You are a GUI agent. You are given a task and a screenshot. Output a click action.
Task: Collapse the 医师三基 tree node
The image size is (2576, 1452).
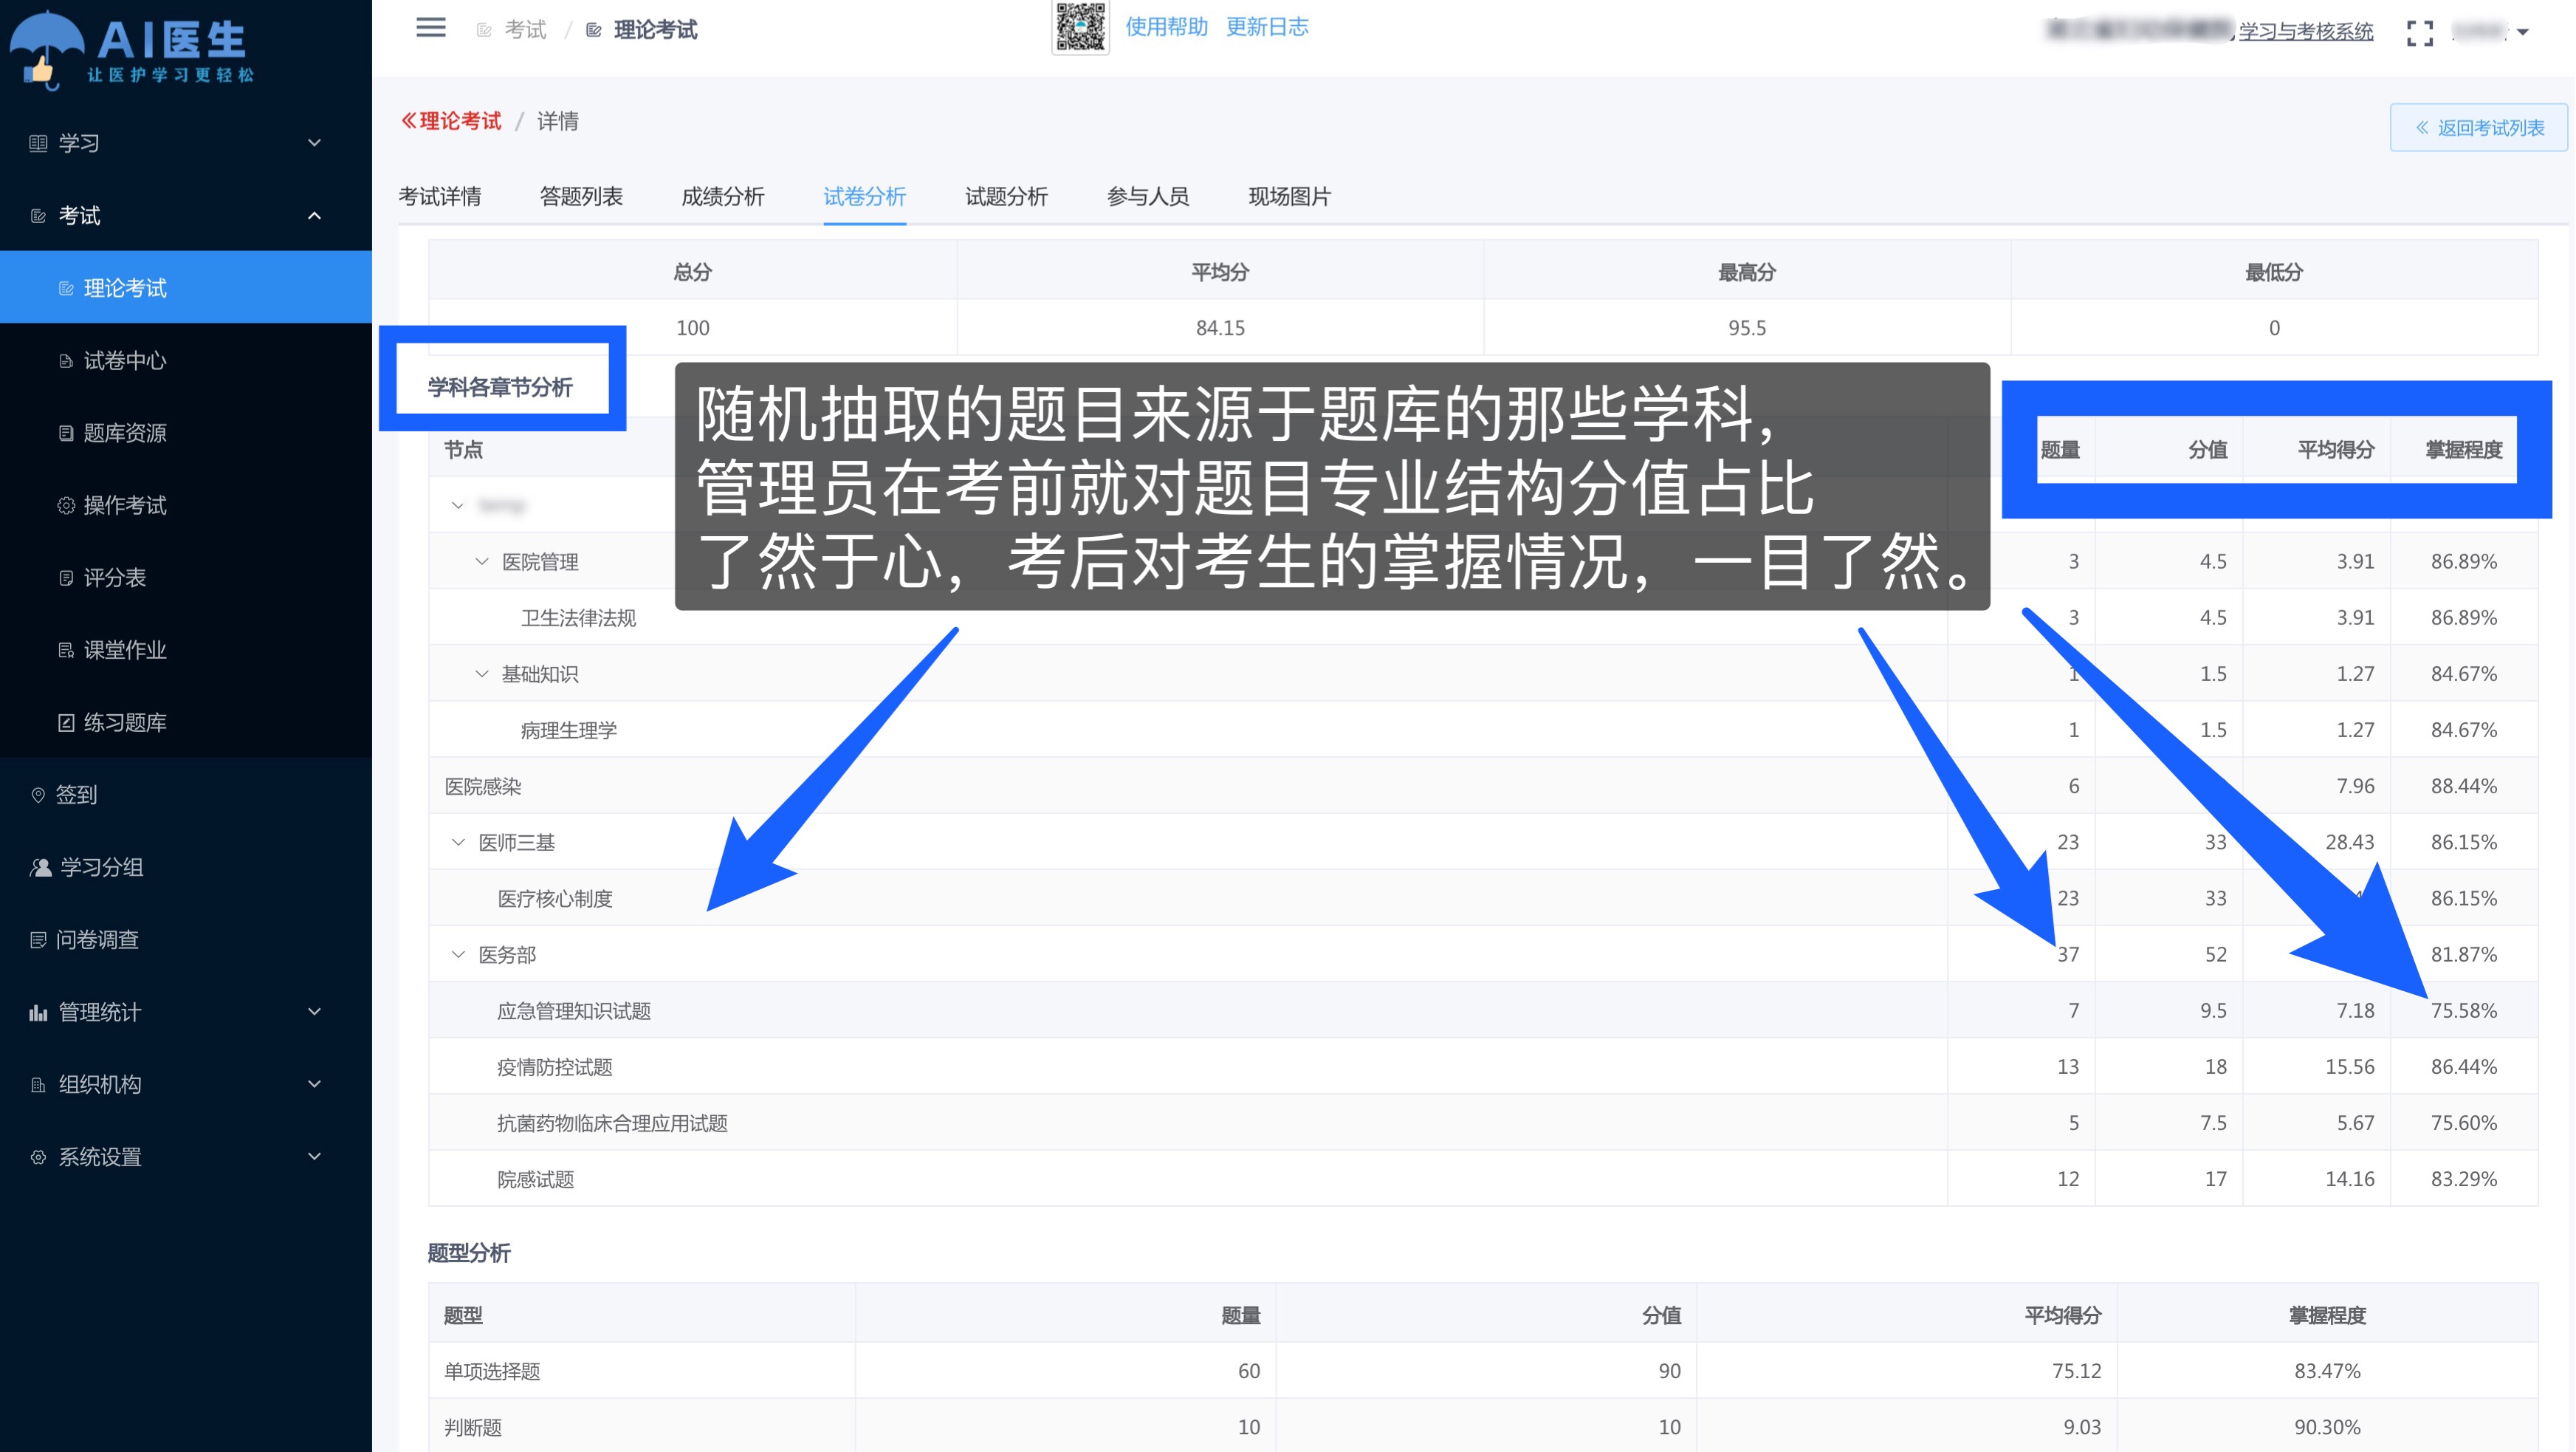click(x=458, y=843)
